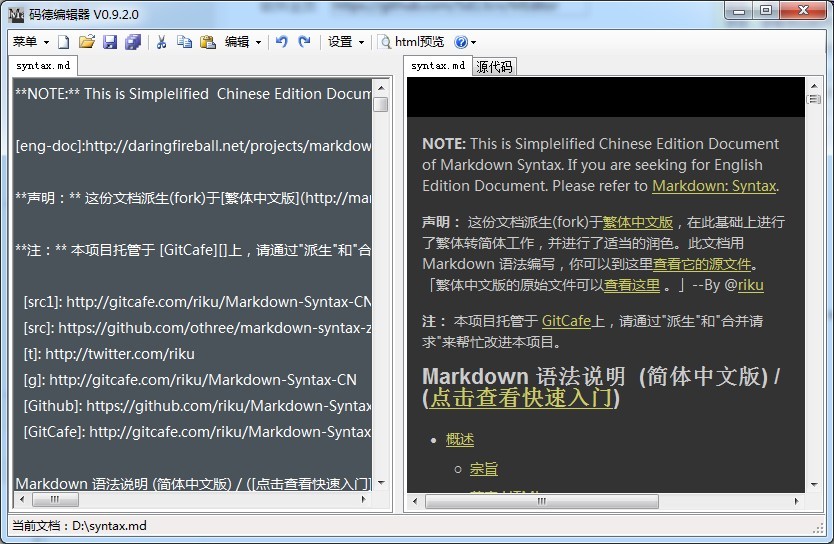Screen dimensions: 834x544
Task: Click the [src1]: line in editor
Action: point(197,302)
